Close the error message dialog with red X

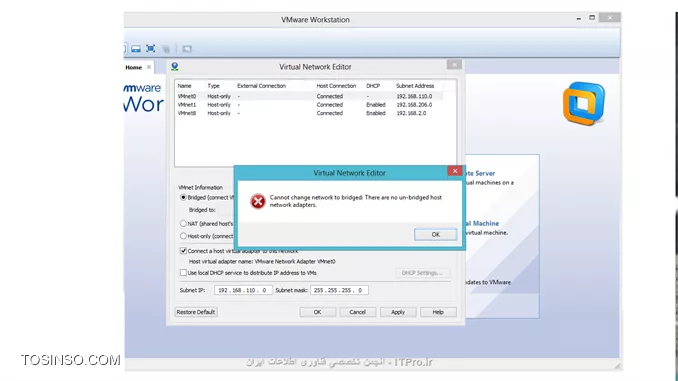point(455,171)
